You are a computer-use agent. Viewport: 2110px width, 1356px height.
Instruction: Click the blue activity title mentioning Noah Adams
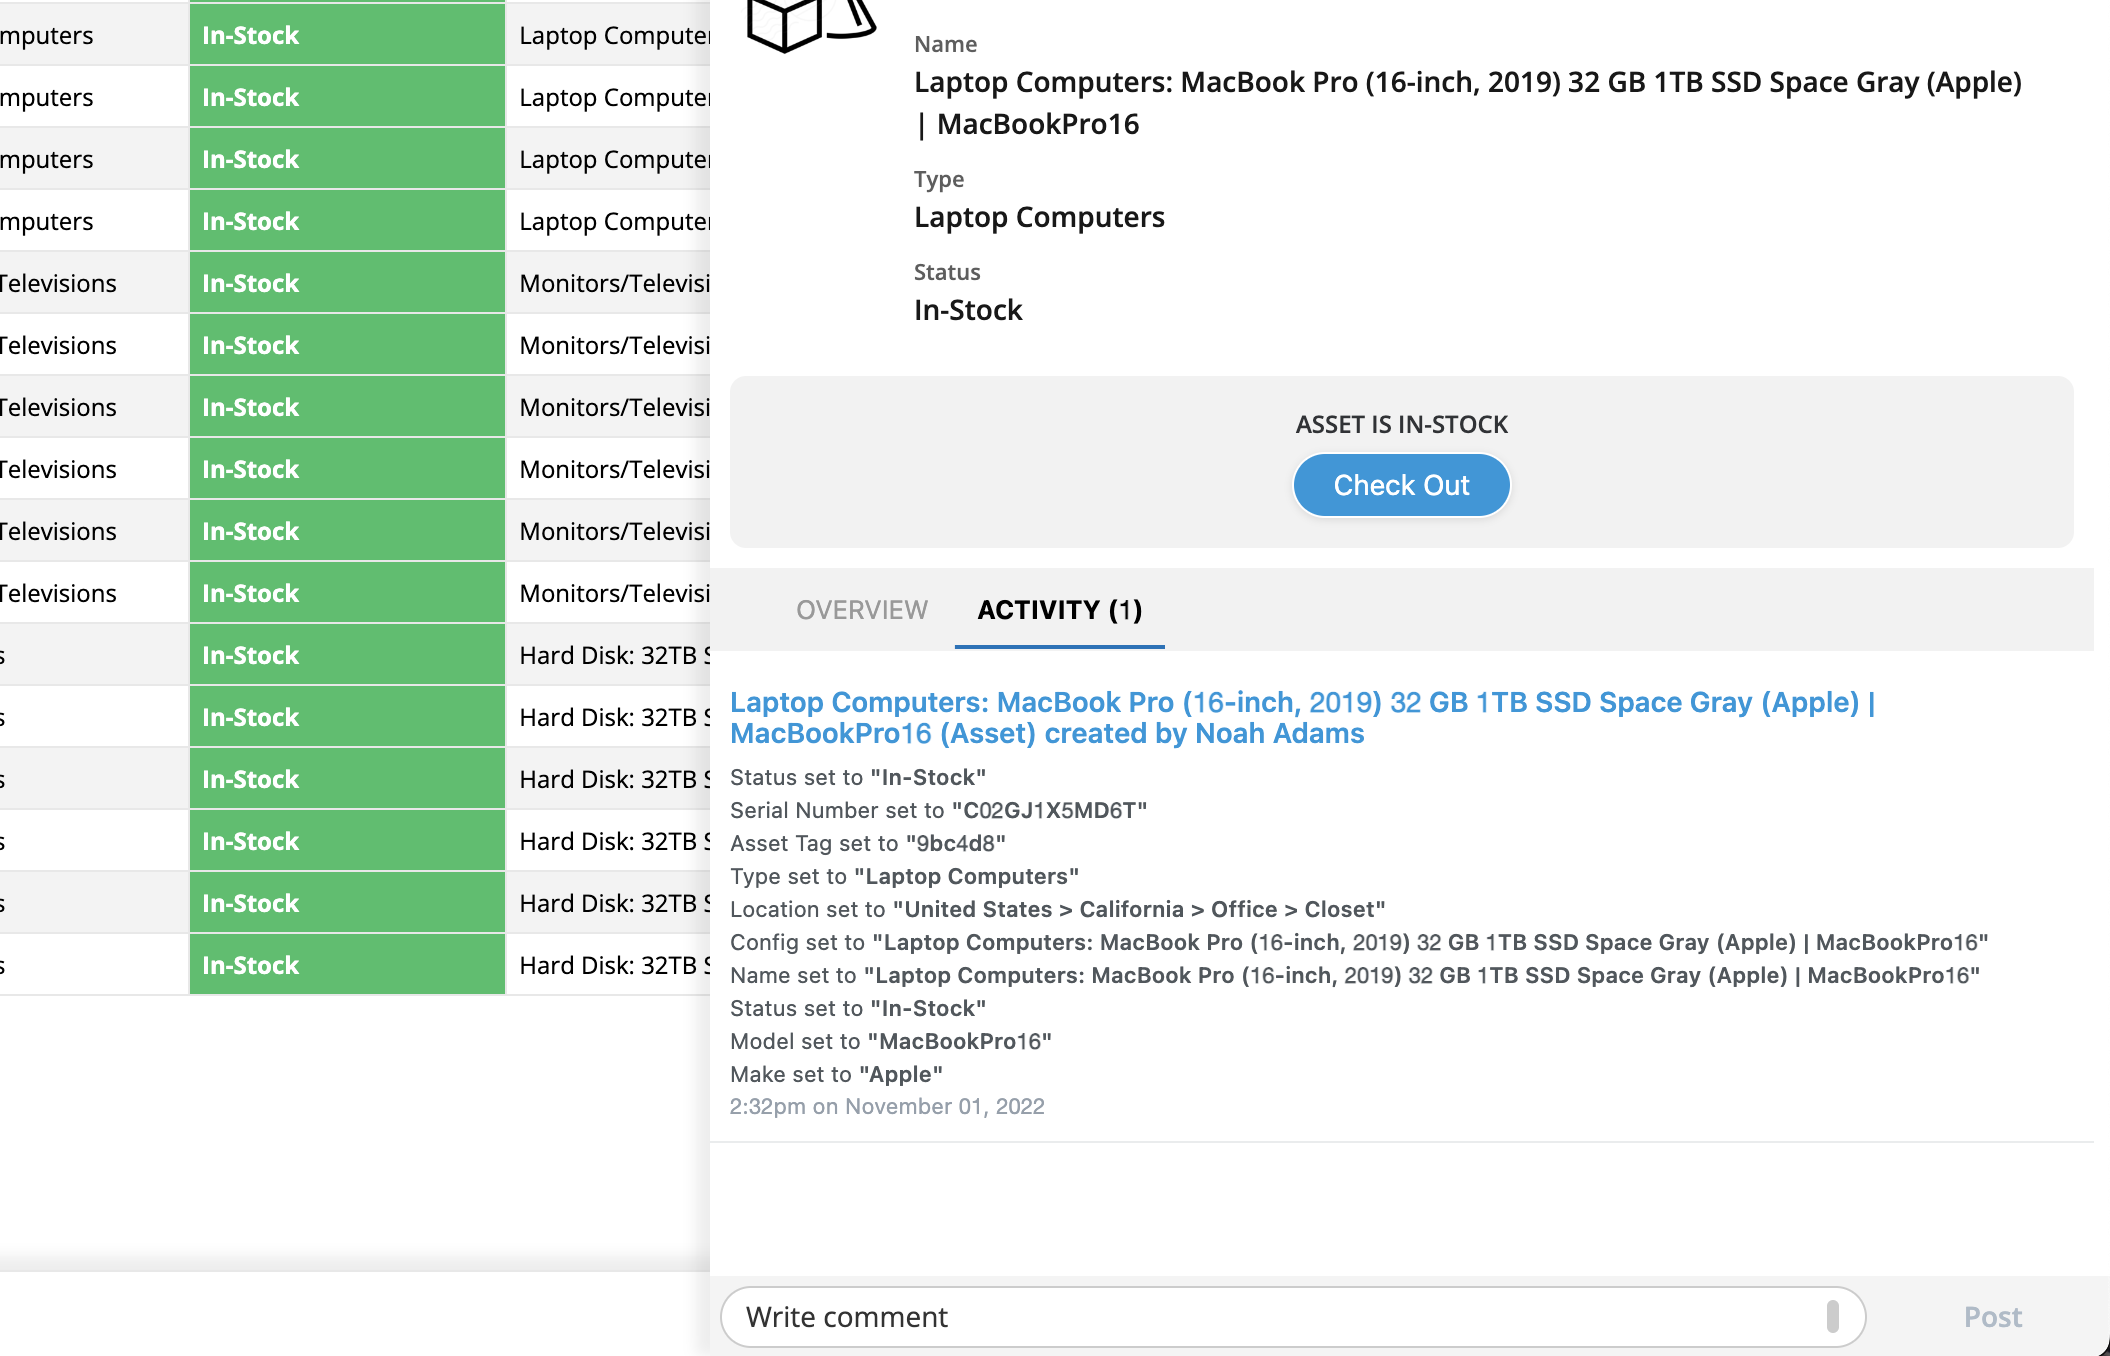click(x=1200, y=717)
